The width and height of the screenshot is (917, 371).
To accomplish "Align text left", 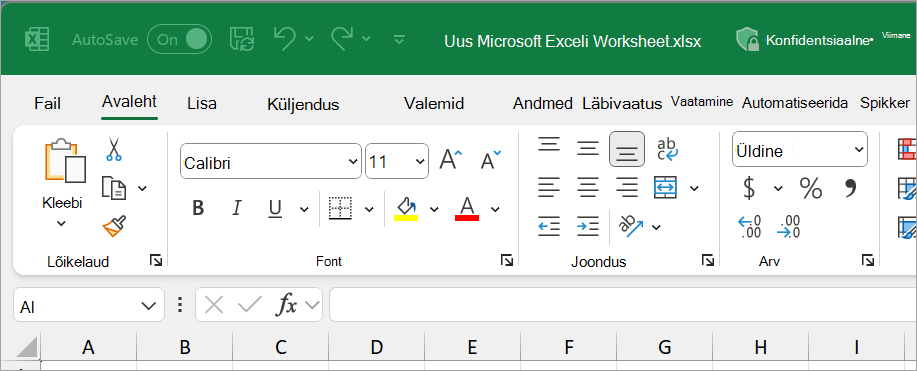I will [x=549, y=188].
